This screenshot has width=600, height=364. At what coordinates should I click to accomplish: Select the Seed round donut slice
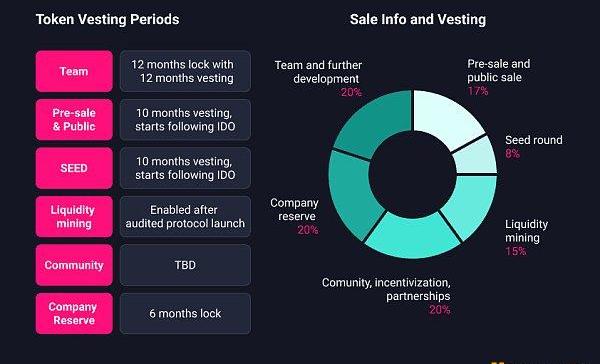coord(474,157)
